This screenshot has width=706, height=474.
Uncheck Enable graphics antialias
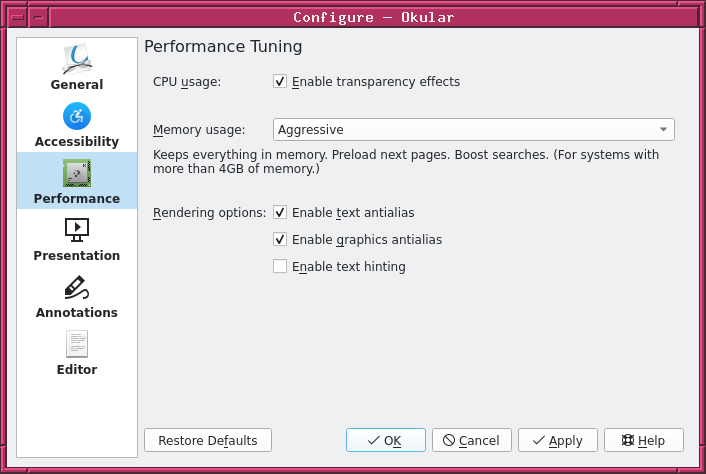tap(280, 240)
